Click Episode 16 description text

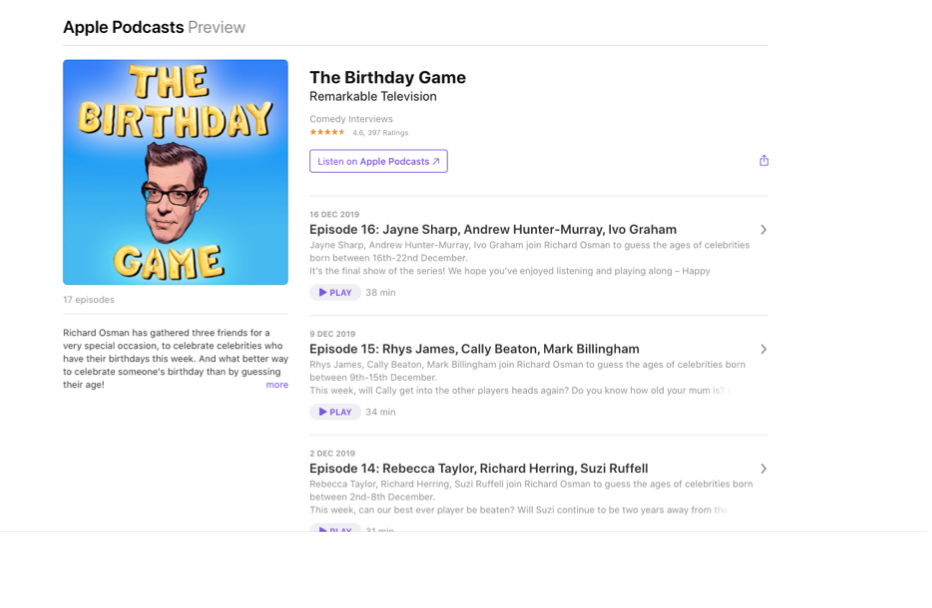tap(530, 258)
